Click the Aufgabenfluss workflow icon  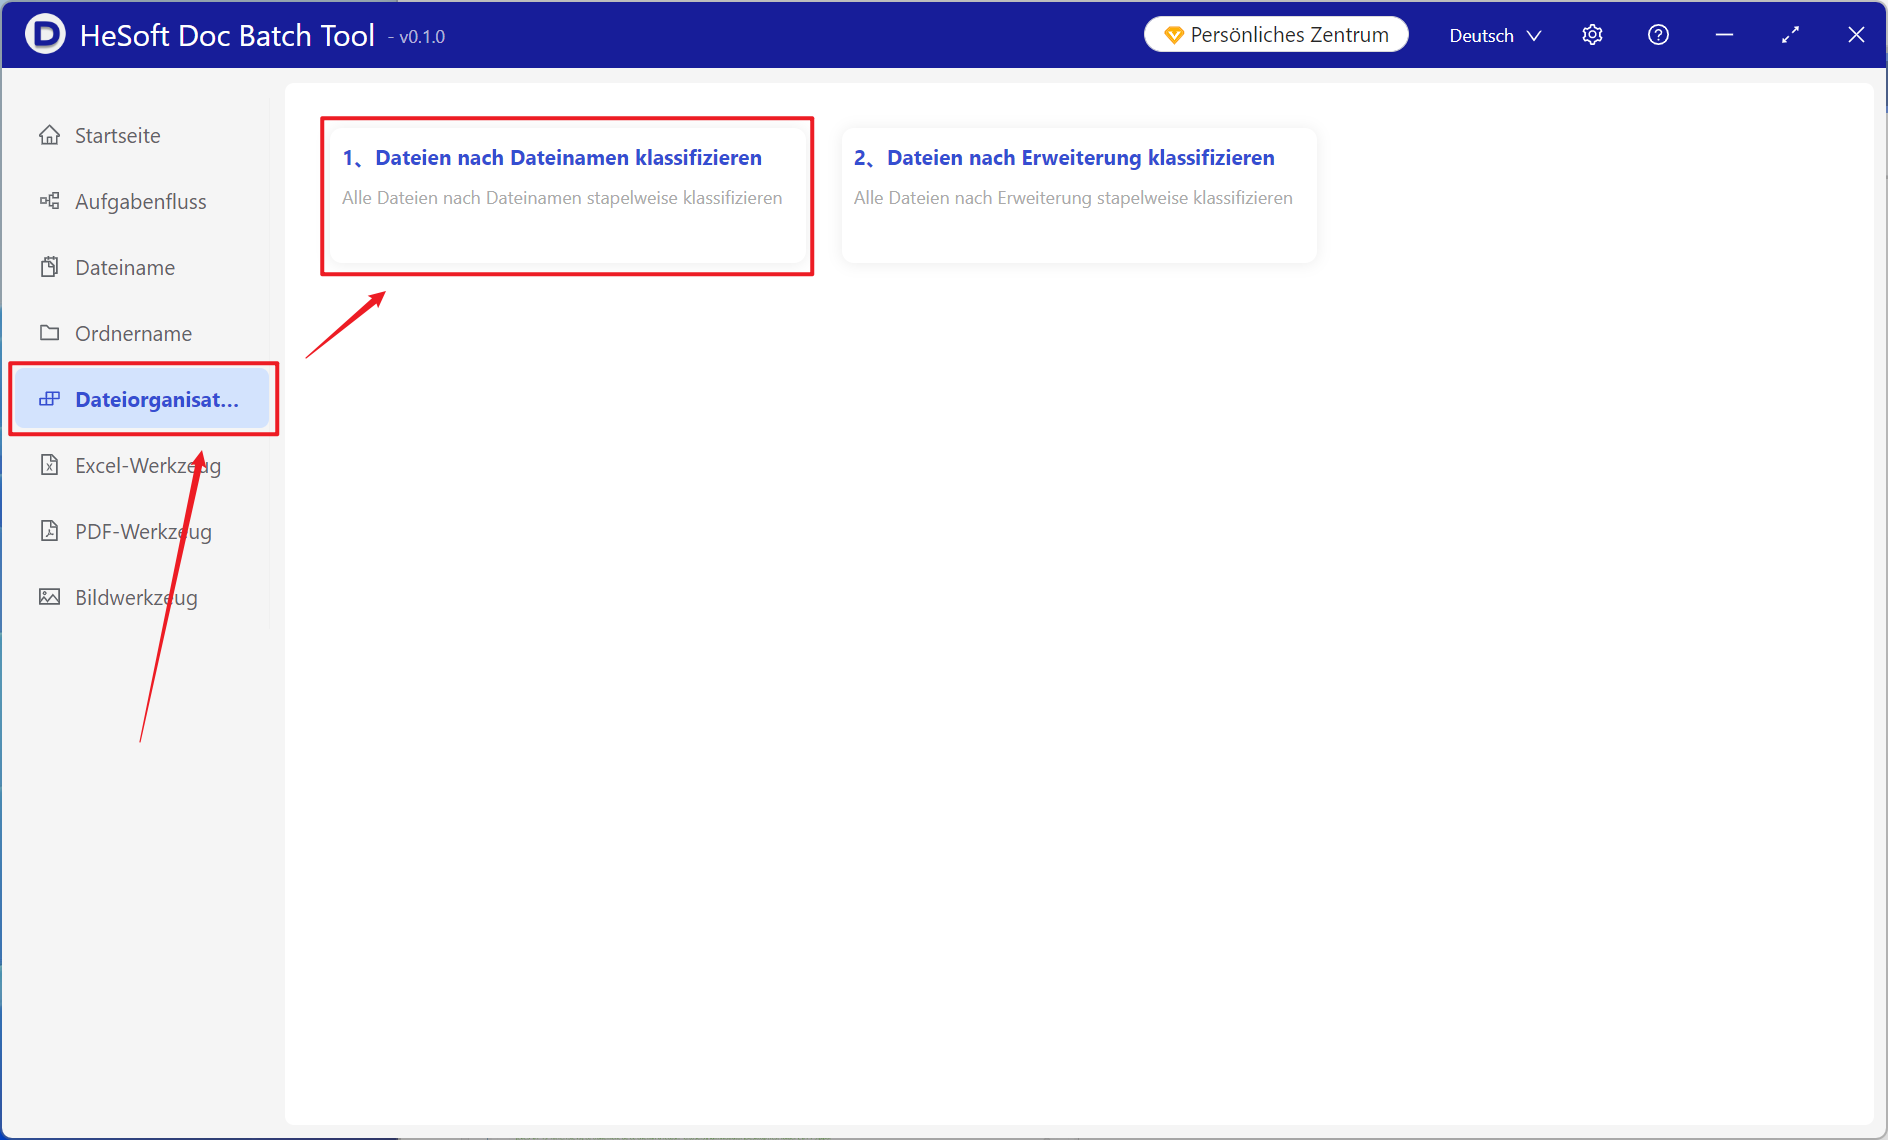click(49, 201)
